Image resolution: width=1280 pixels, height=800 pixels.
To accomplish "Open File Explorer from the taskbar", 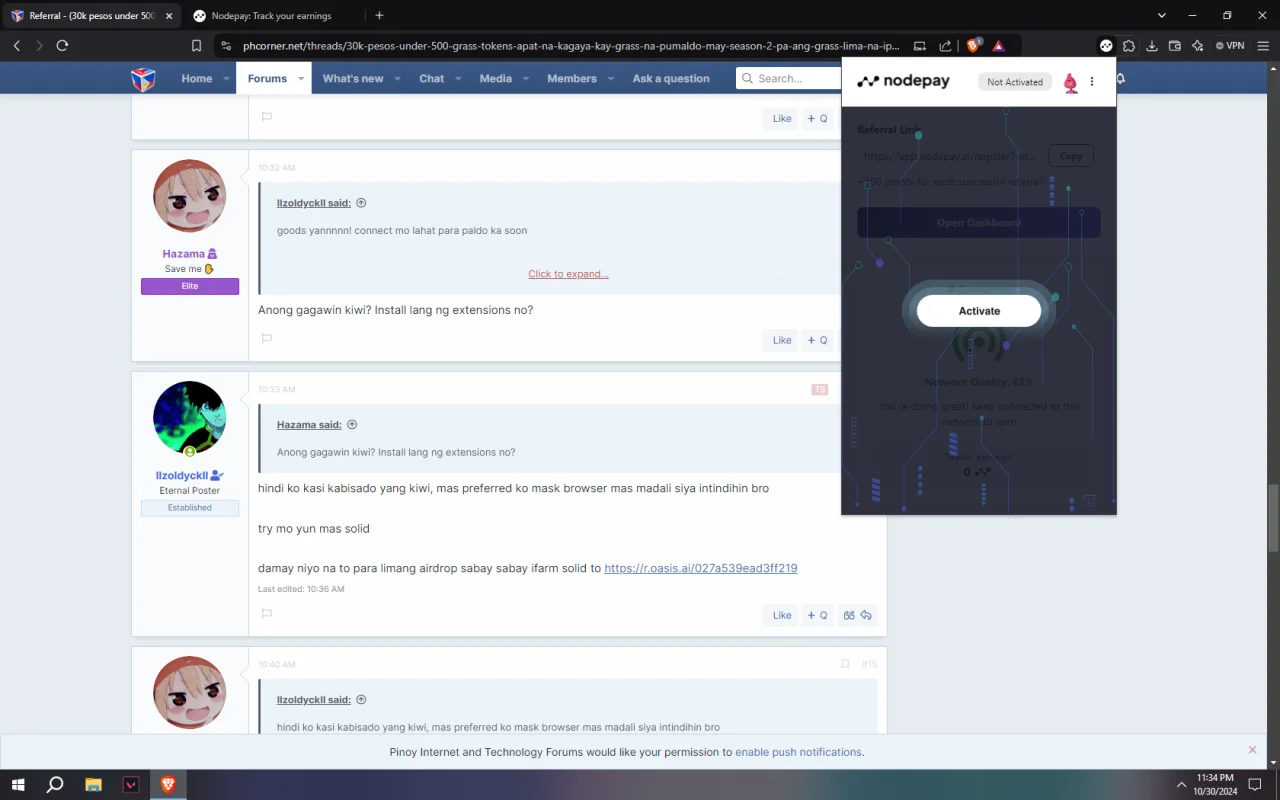I will (93, 785).
